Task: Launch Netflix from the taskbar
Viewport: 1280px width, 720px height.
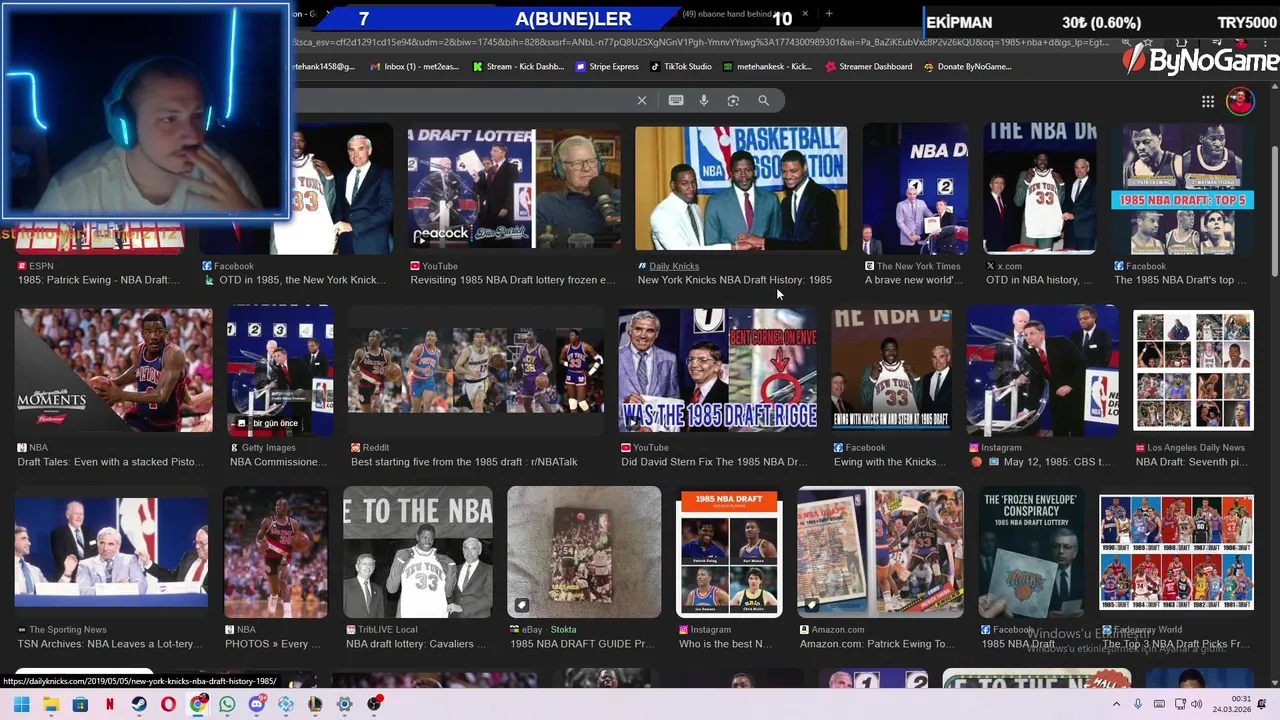Action: click(110, 704)
